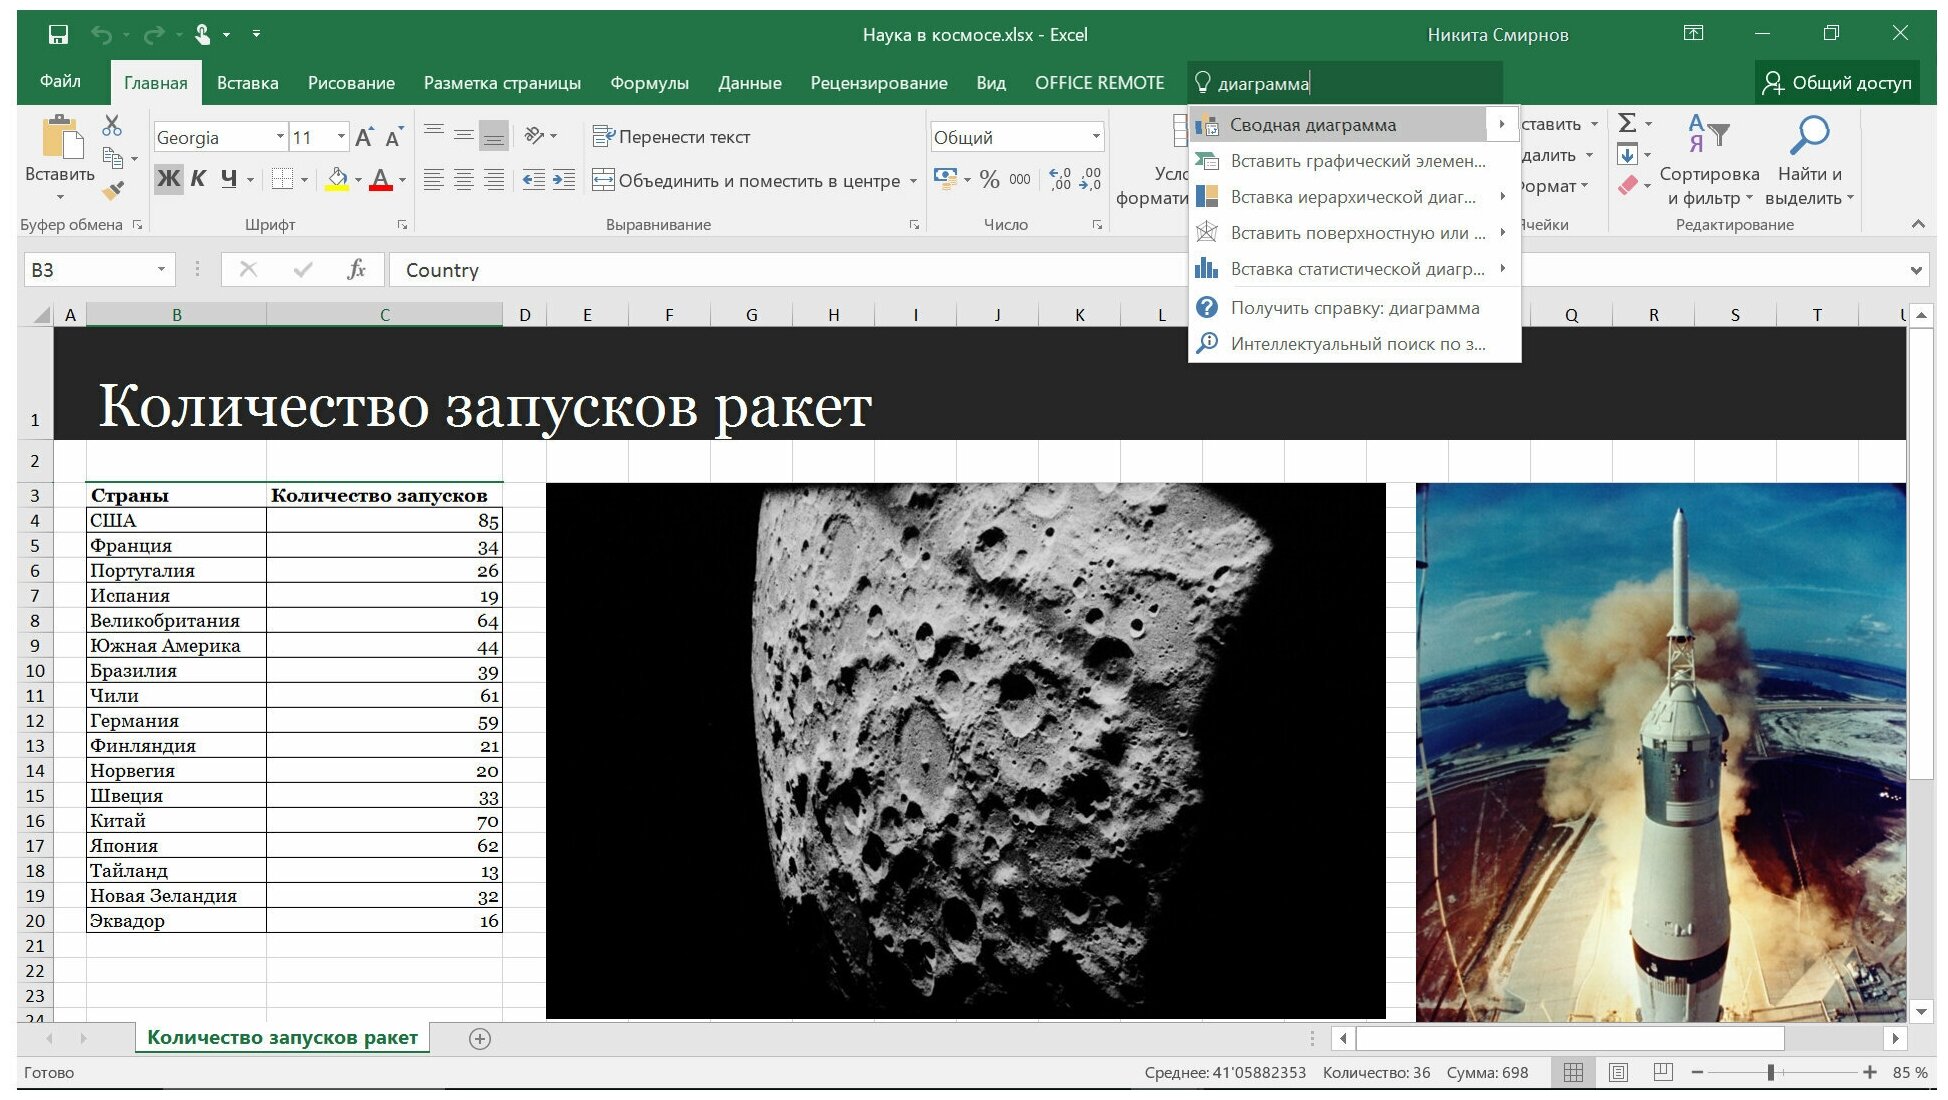The height and width of the screenshot is (1100, 1948).
Task: Open Найти и выделить menu
Action: pos(1809,160)
